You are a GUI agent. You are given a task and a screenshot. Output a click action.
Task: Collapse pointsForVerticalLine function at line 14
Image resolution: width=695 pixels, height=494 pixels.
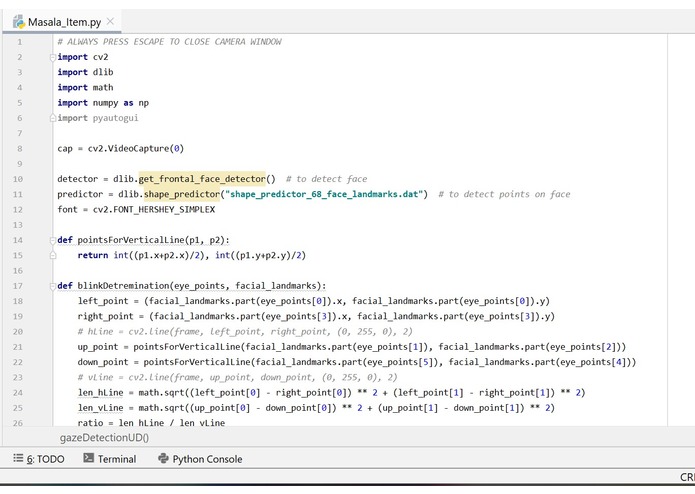[53, 240]
